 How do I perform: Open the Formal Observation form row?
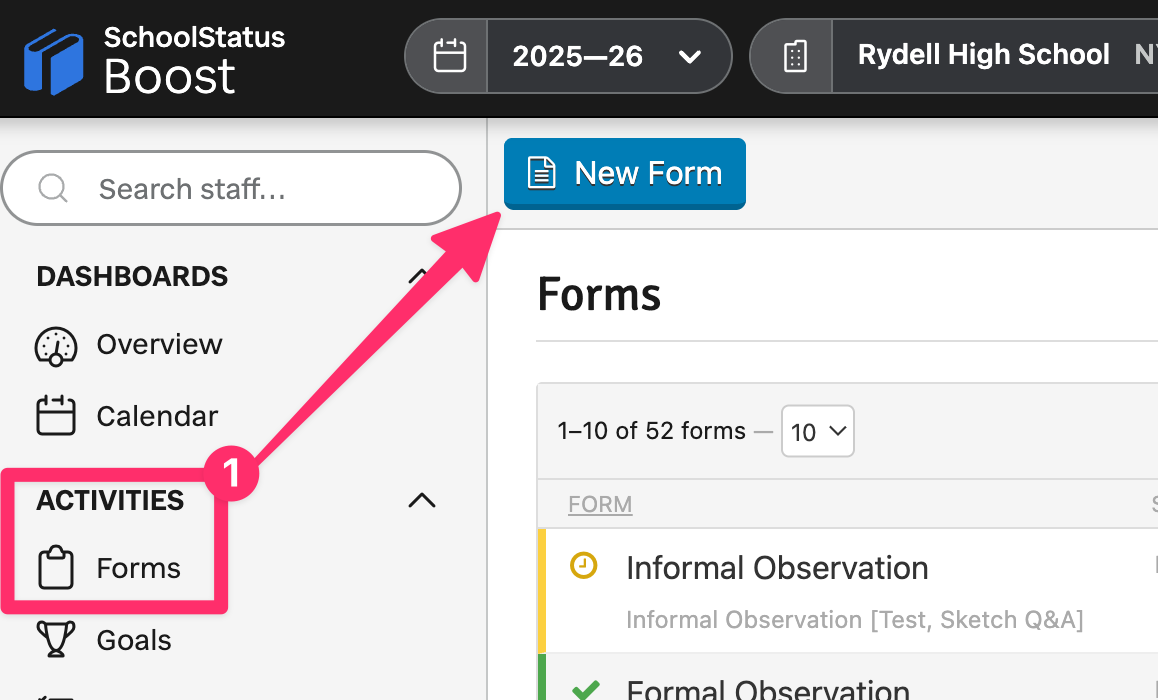pos(848,677)
